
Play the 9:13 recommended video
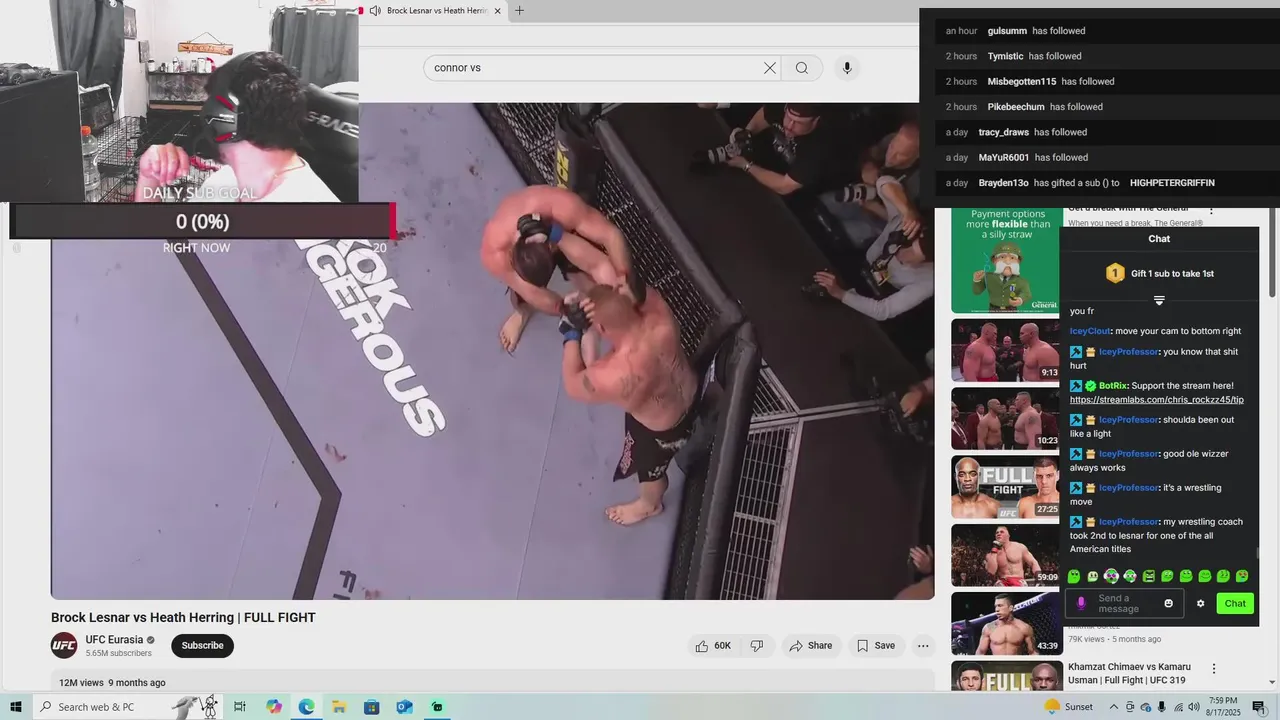tap(1005, 350)
